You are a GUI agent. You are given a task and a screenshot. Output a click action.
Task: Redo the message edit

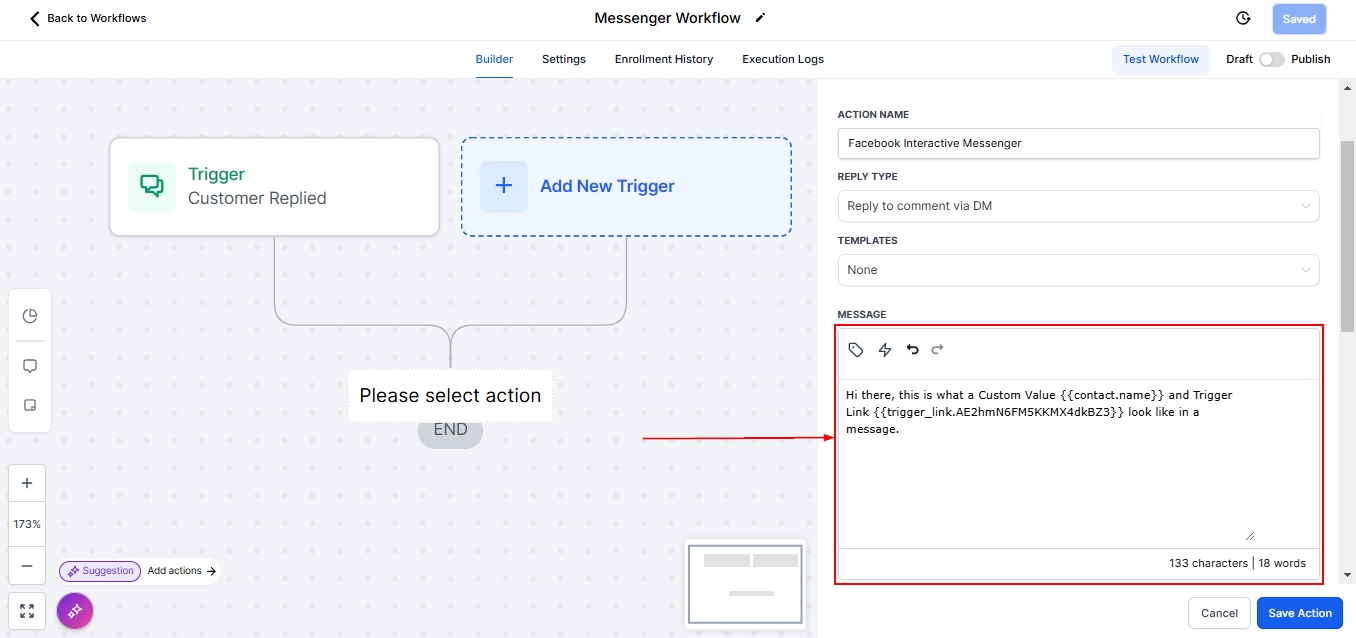937,350
